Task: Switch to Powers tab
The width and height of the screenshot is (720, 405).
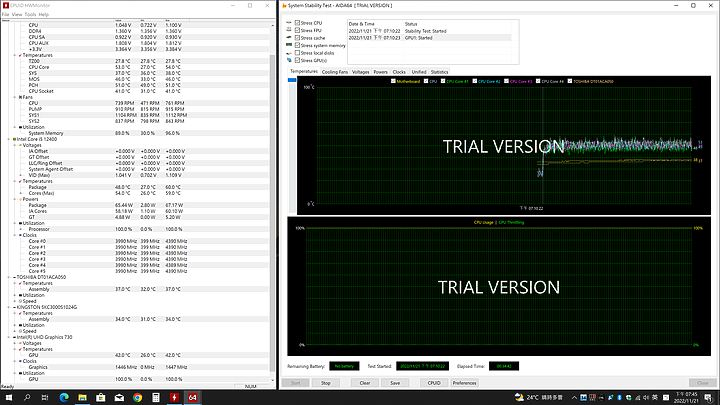Action: click(380, 72)
